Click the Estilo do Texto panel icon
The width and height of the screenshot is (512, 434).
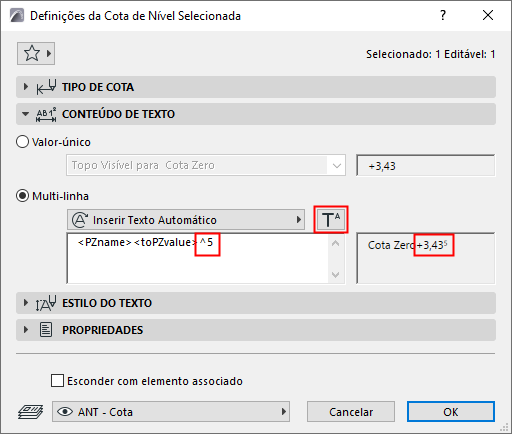[x=46, y=303]
